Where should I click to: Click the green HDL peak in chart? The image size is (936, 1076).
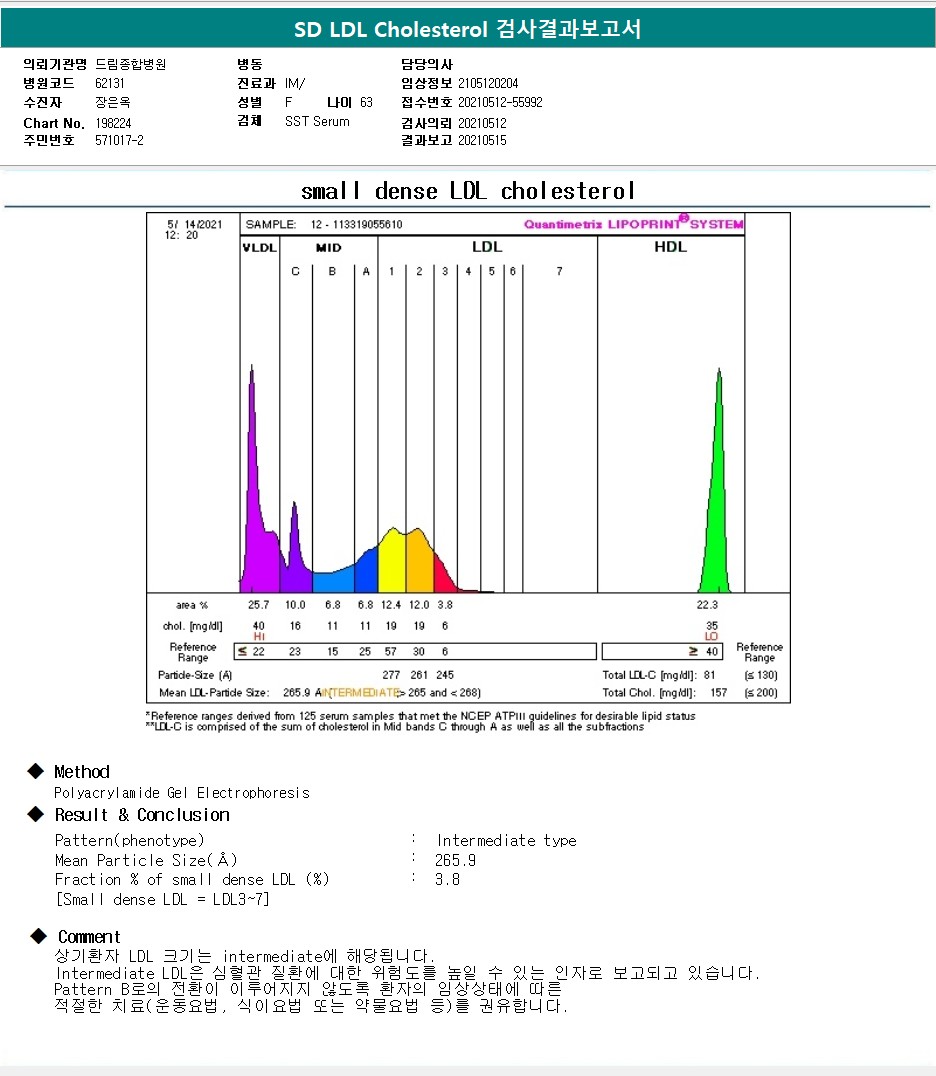(x=716, y=500)
